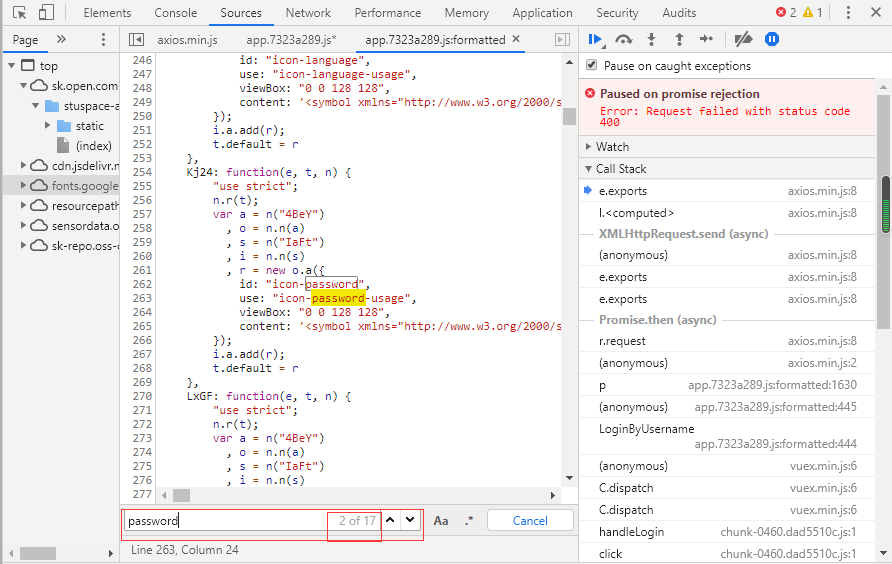
Task: Click the horizontal code scrollbar thumb
Action: [181, 496]
